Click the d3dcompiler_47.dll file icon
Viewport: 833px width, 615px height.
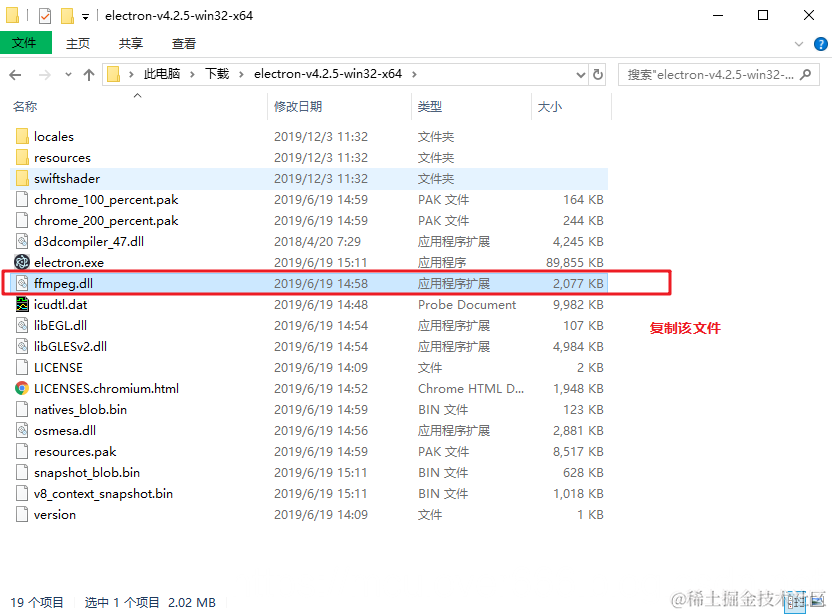22,242
